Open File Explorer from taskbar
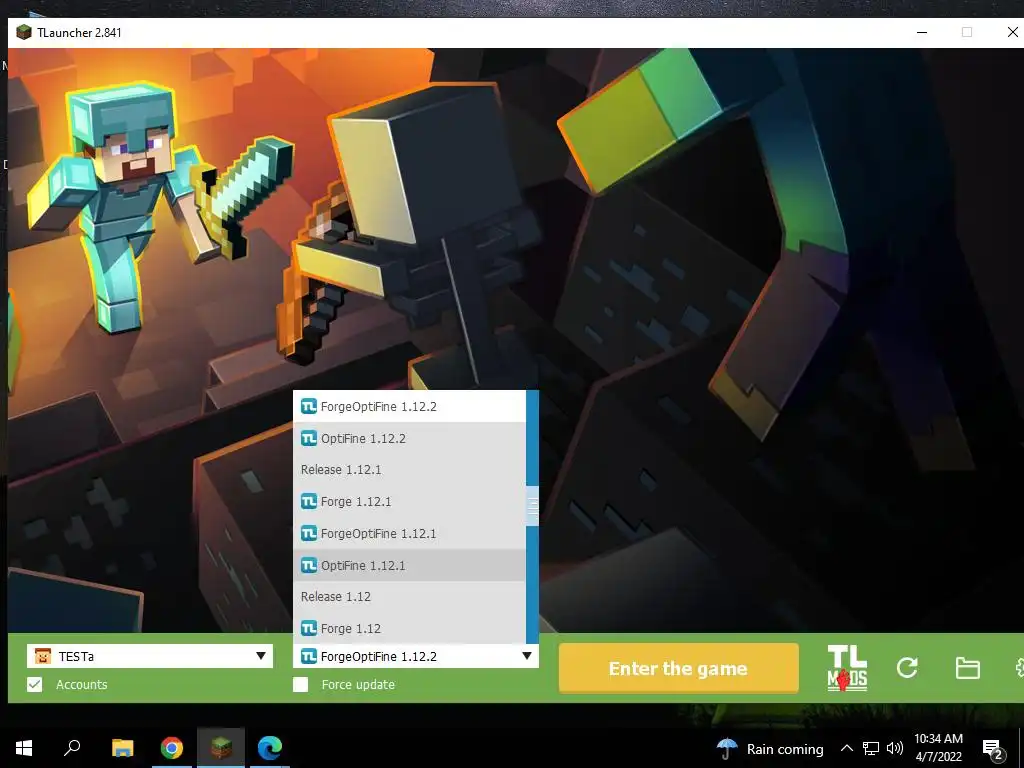Image resolution: width=1024 pixels, height=768 pixels. pos(122,748)
